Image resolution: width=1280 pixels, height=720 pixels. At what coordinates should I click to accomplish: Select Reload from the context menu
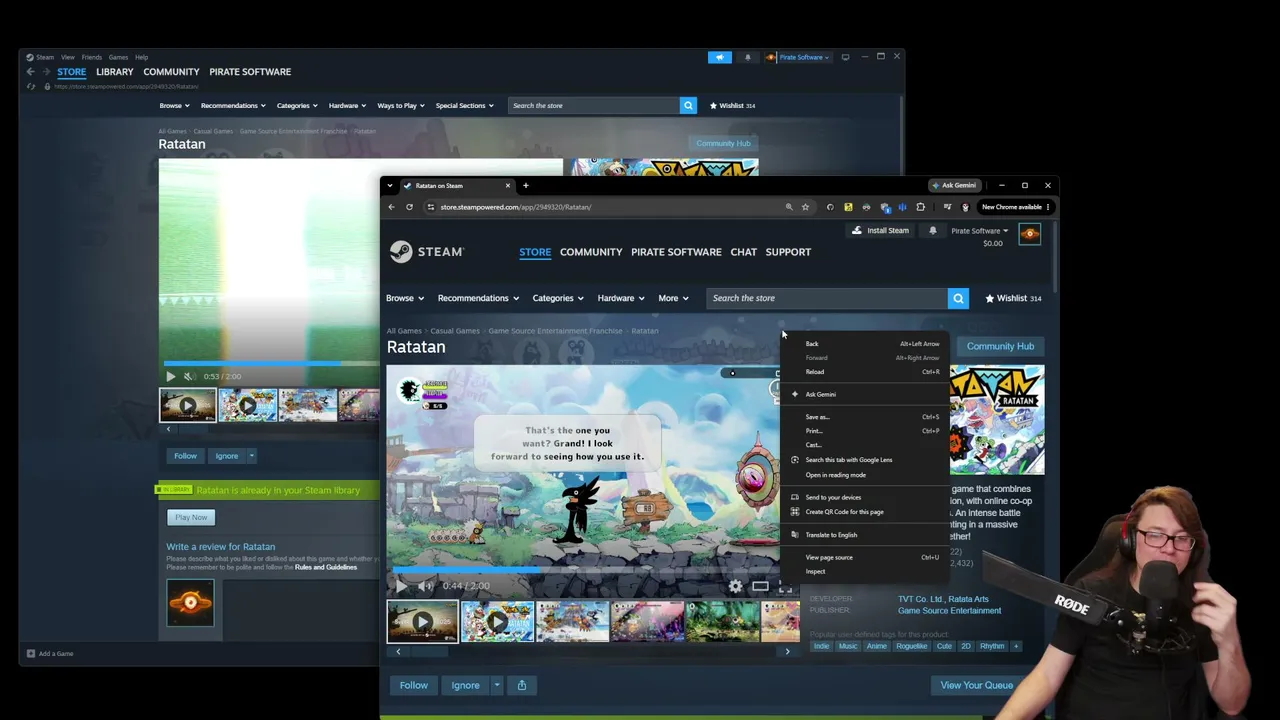pyautogui.click(x=866, y=372)
